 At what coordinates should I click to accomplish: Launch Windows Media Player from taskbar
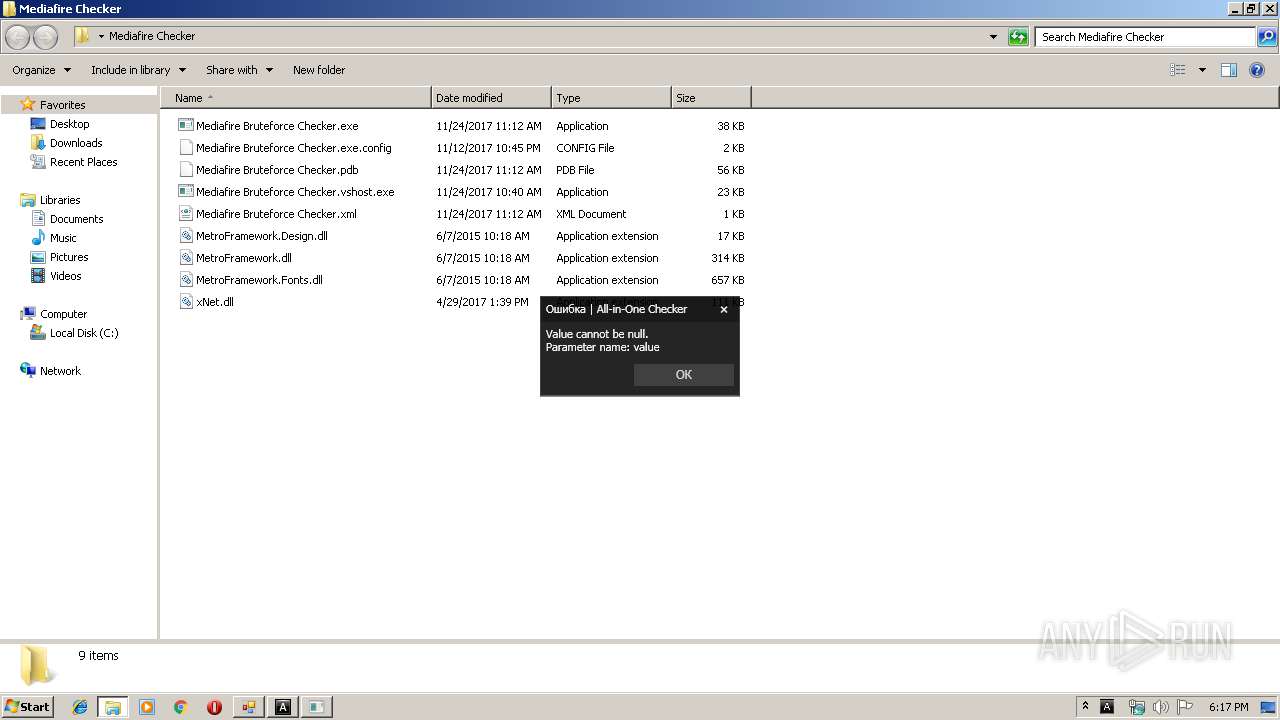pos(147,707)
